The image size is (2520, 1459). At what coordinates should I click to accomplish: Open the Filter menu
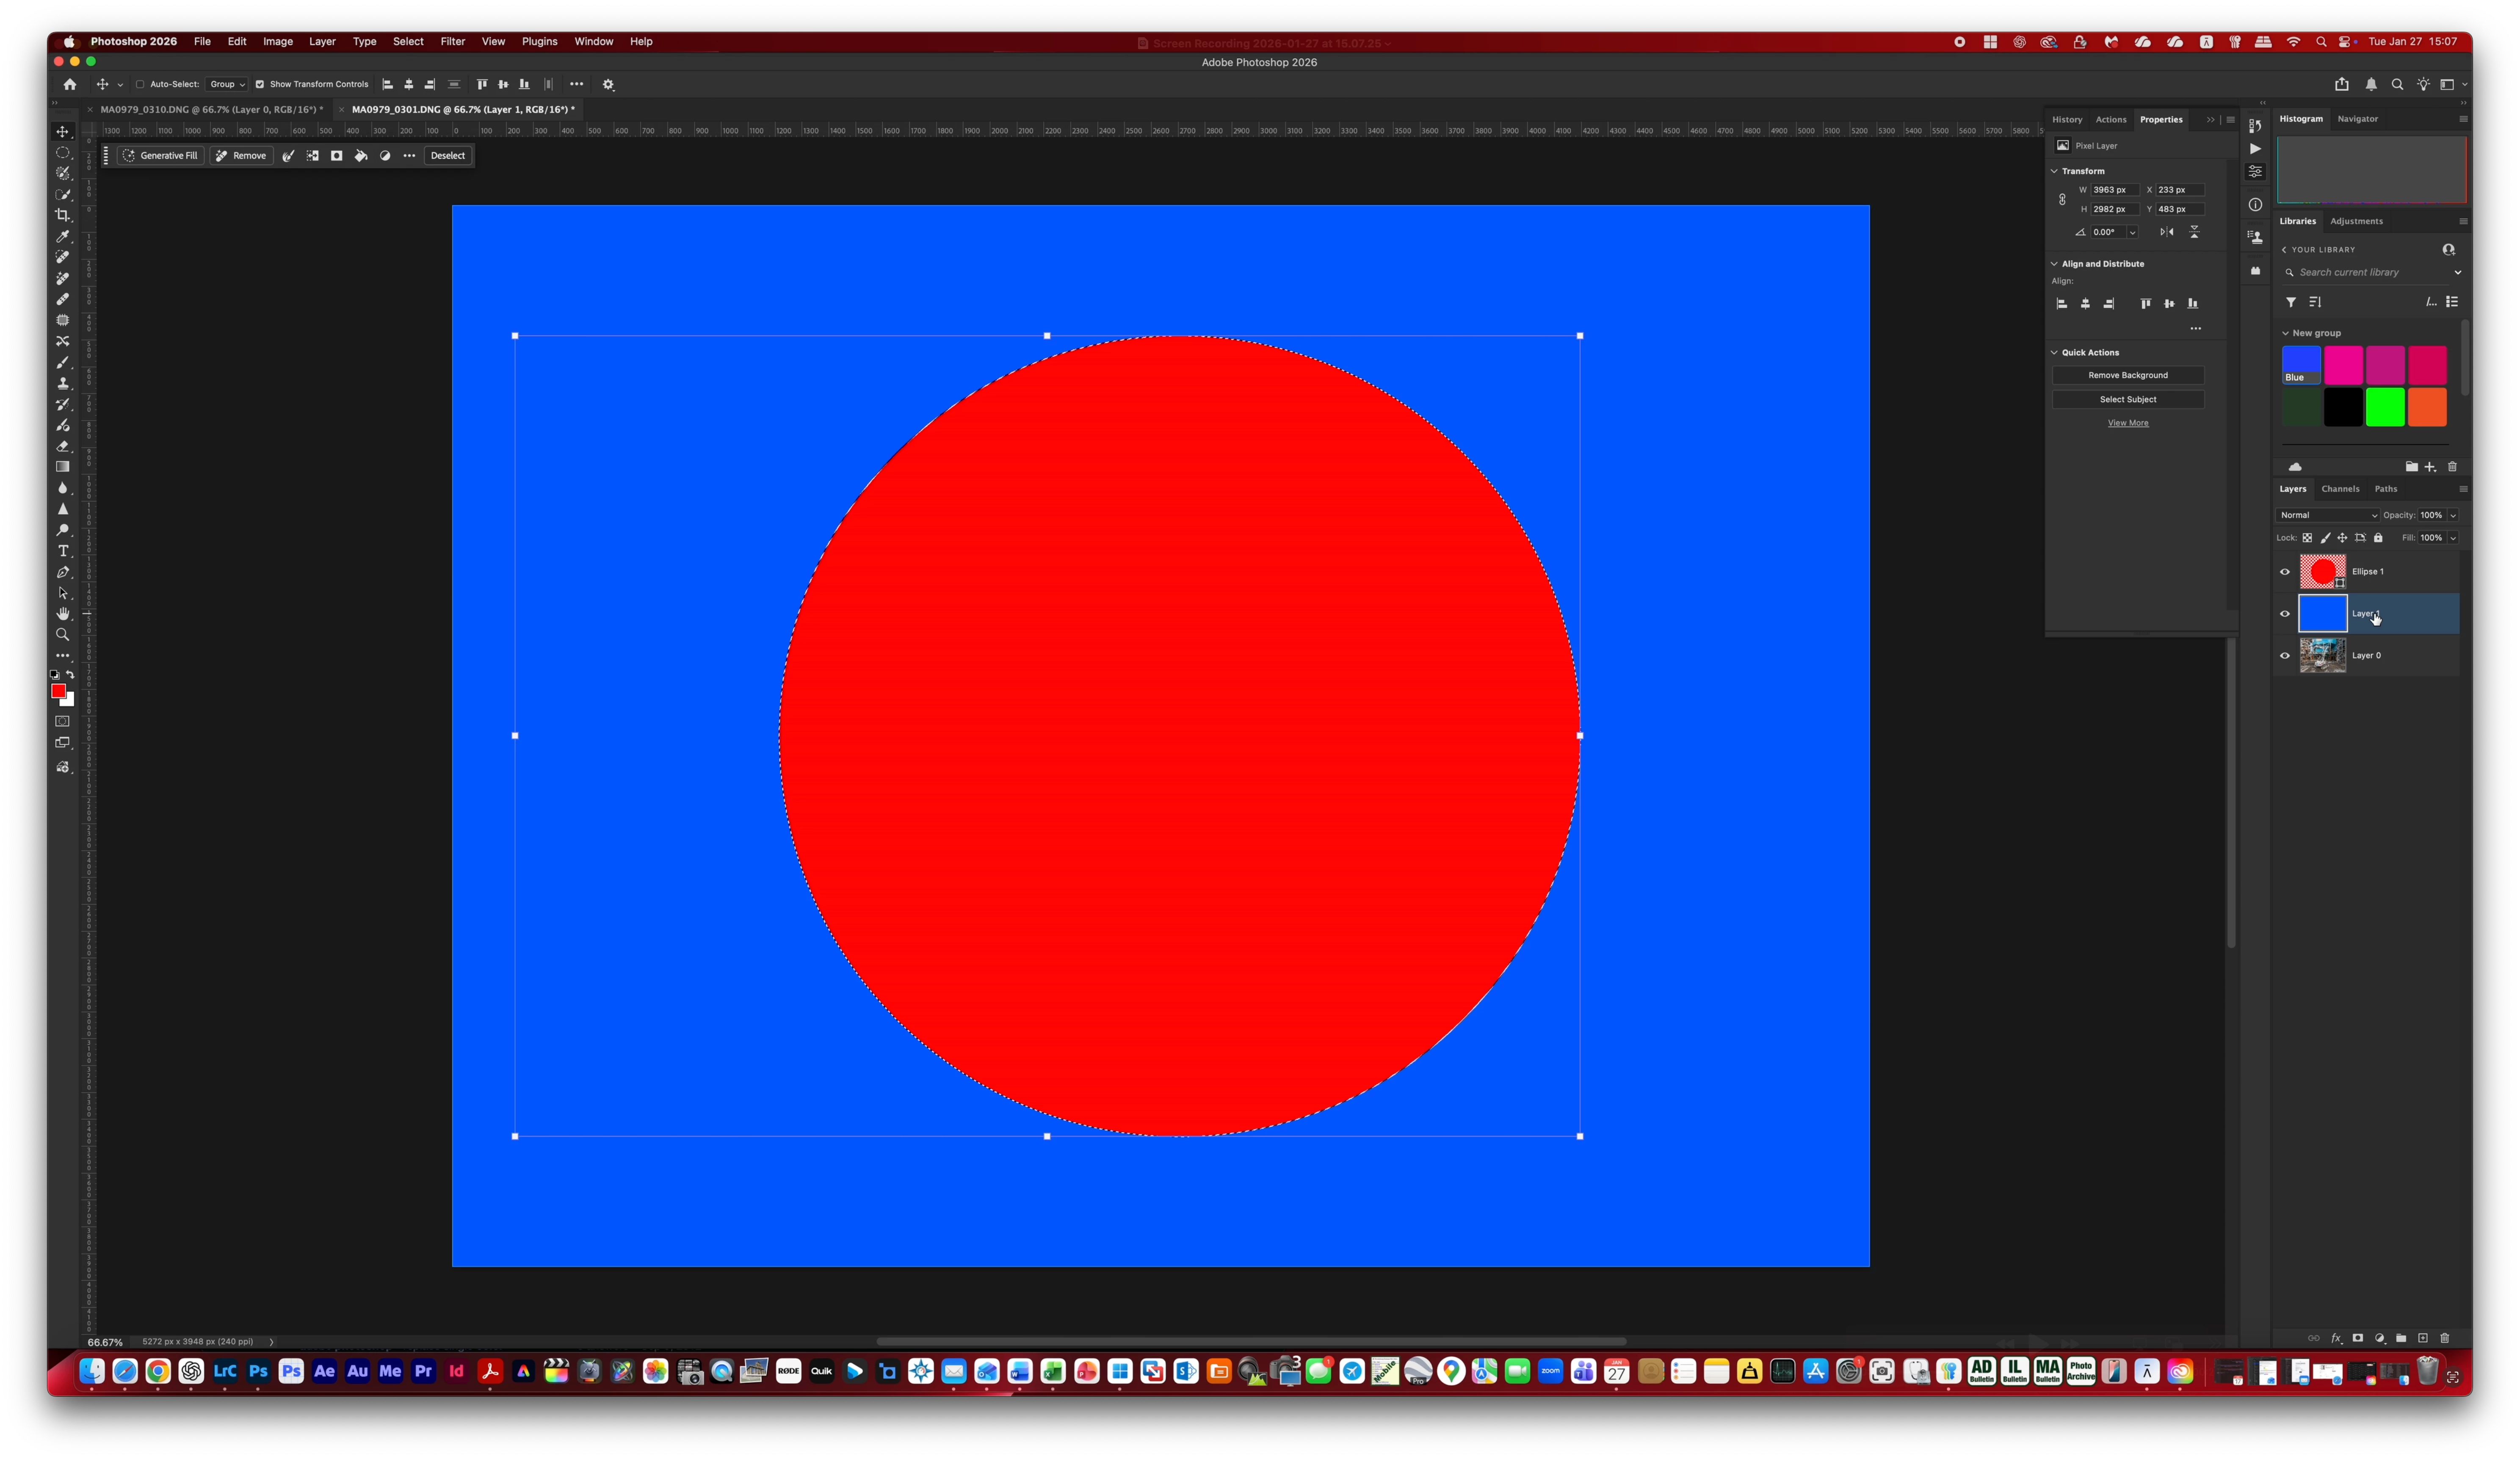click(x=452, y=41)
